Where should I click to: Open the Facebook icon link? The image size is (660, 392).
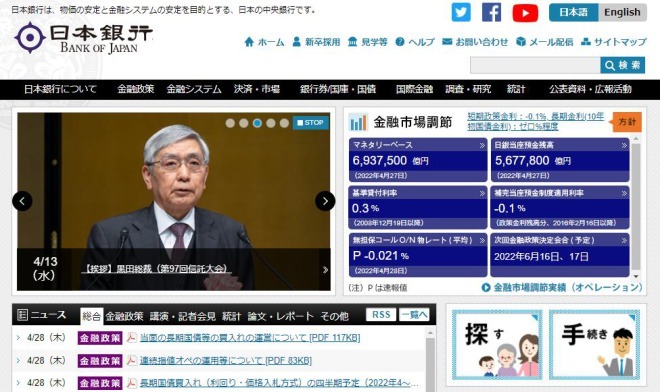pos(491,12)
